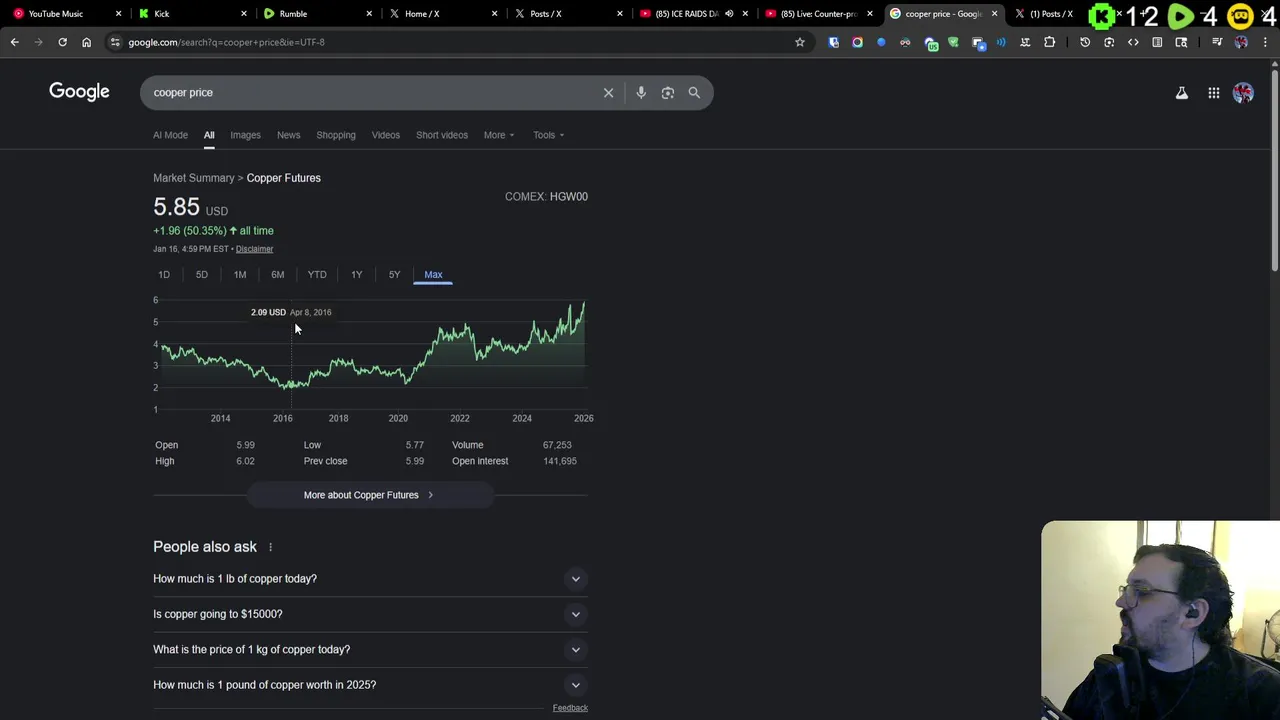1280x720 pixels.
Task: Reload the page
Action: pos(62,42)
